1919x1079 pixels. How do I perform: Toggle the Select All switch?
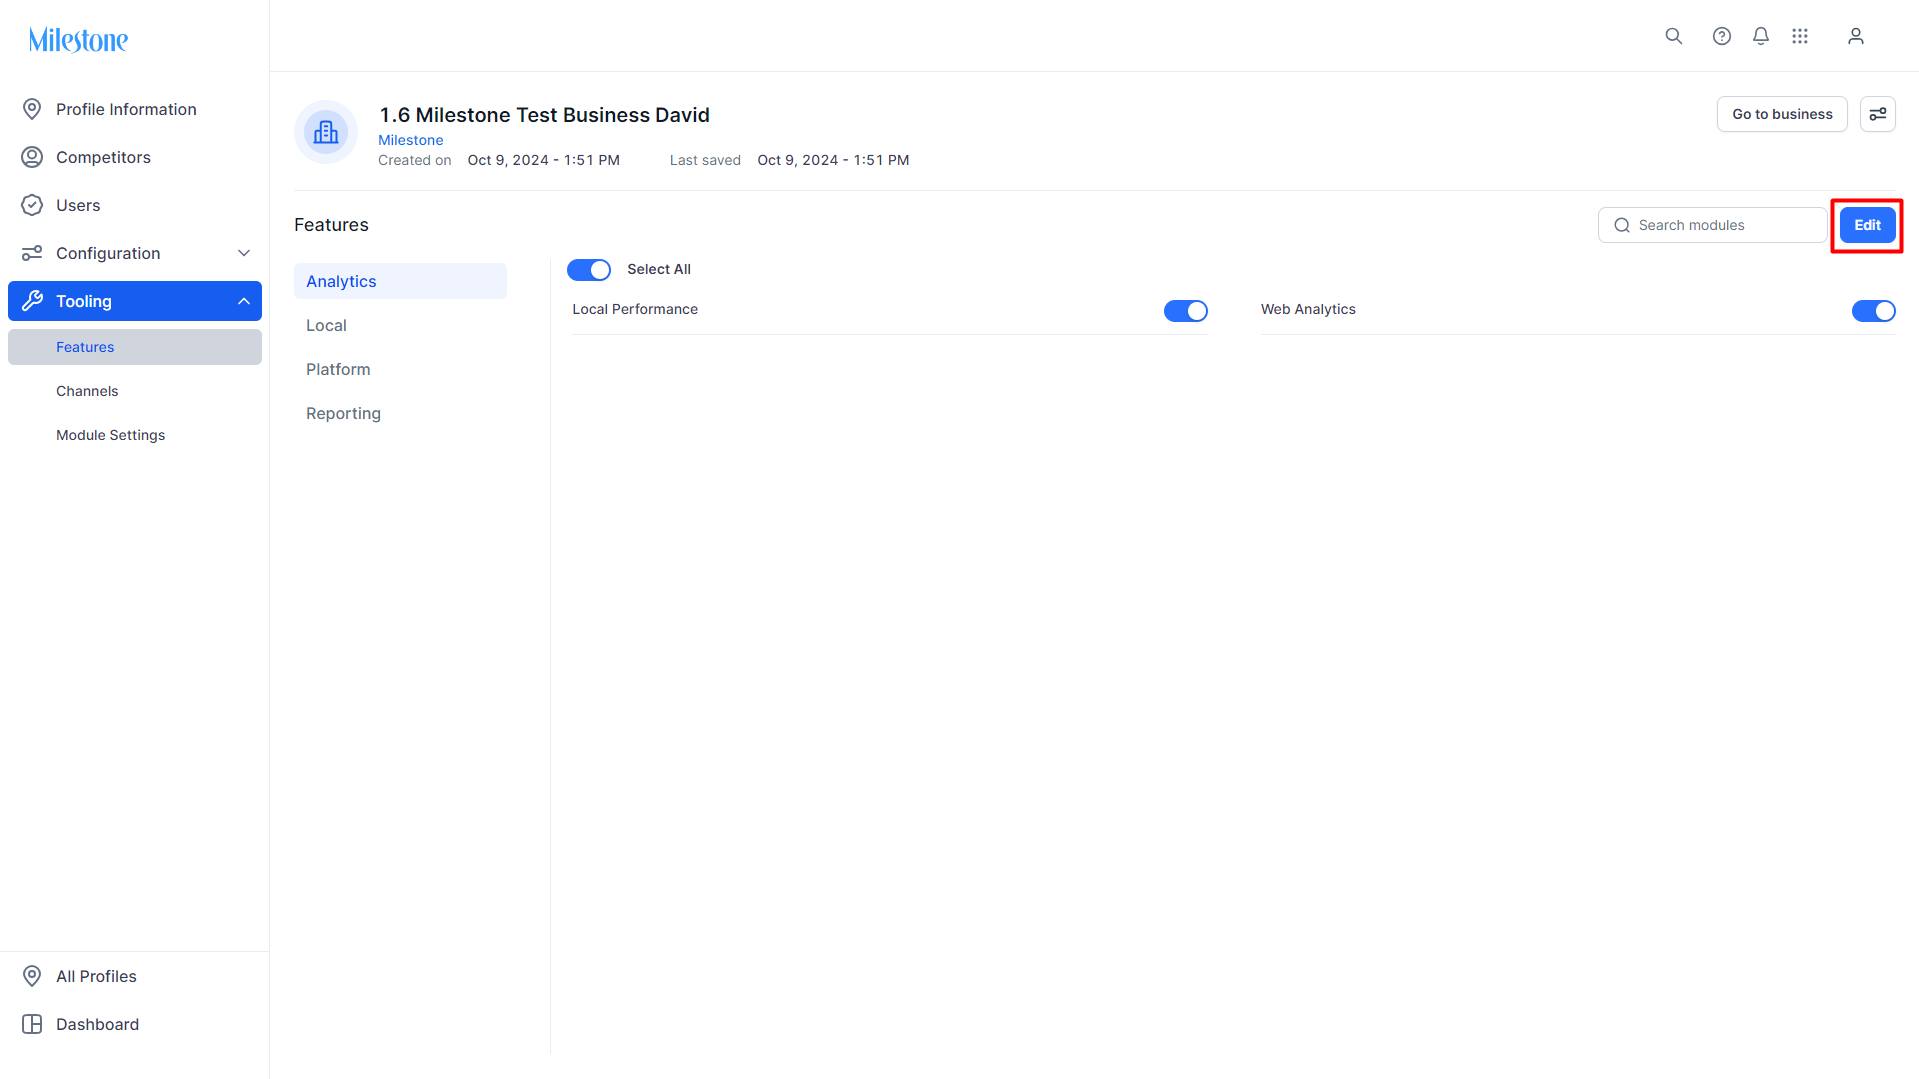(x=589, y=270)
